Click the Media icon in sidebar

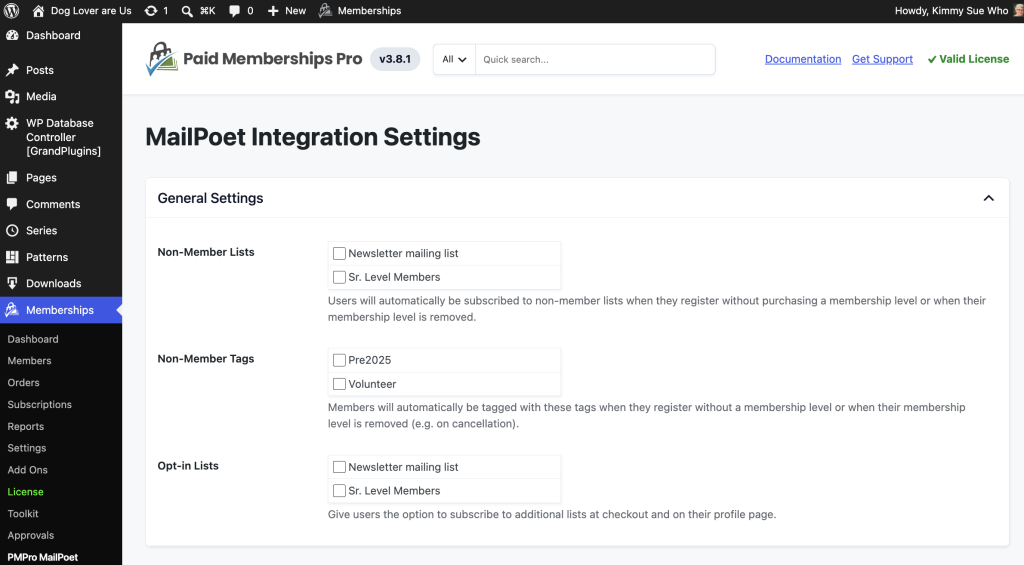point(12,97)
